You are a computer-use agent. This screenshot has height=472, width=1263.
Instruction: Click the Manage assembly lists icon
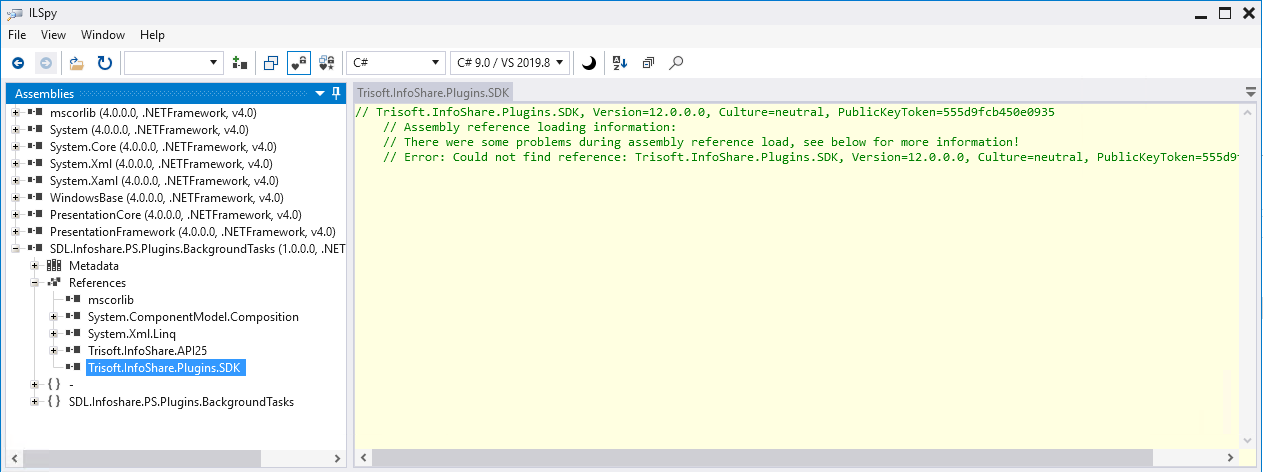tap(240, 63)
